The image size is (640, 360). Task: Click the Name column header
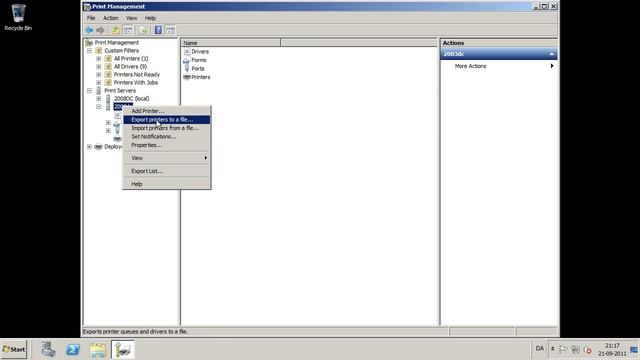click(231, 43)
